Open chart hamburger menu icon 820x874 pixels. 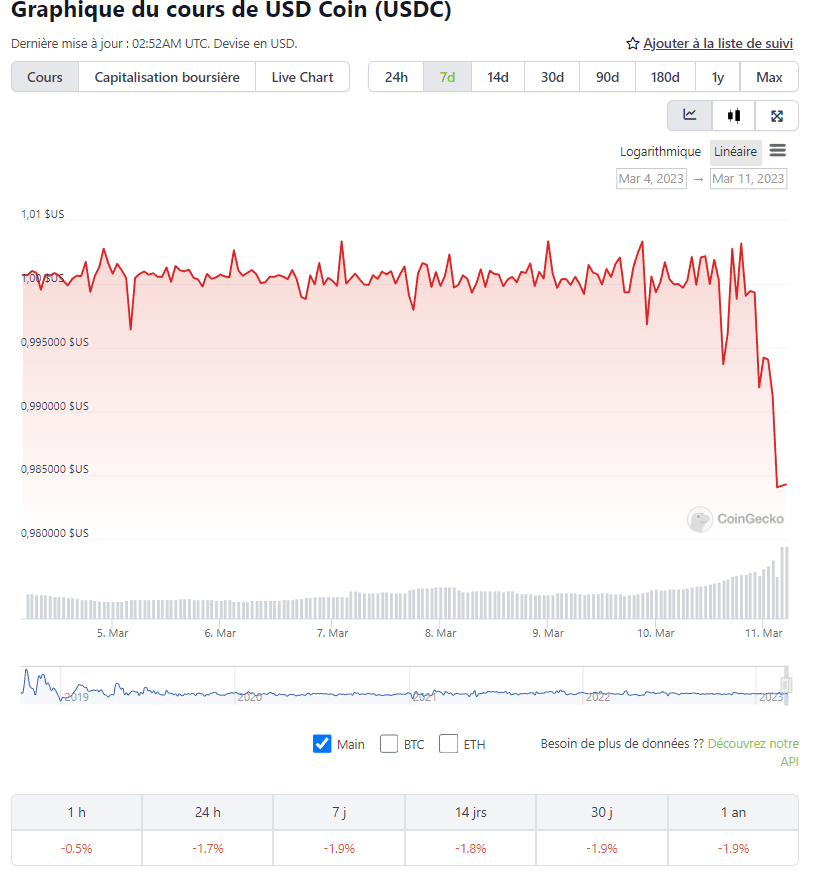coord(778,151)
